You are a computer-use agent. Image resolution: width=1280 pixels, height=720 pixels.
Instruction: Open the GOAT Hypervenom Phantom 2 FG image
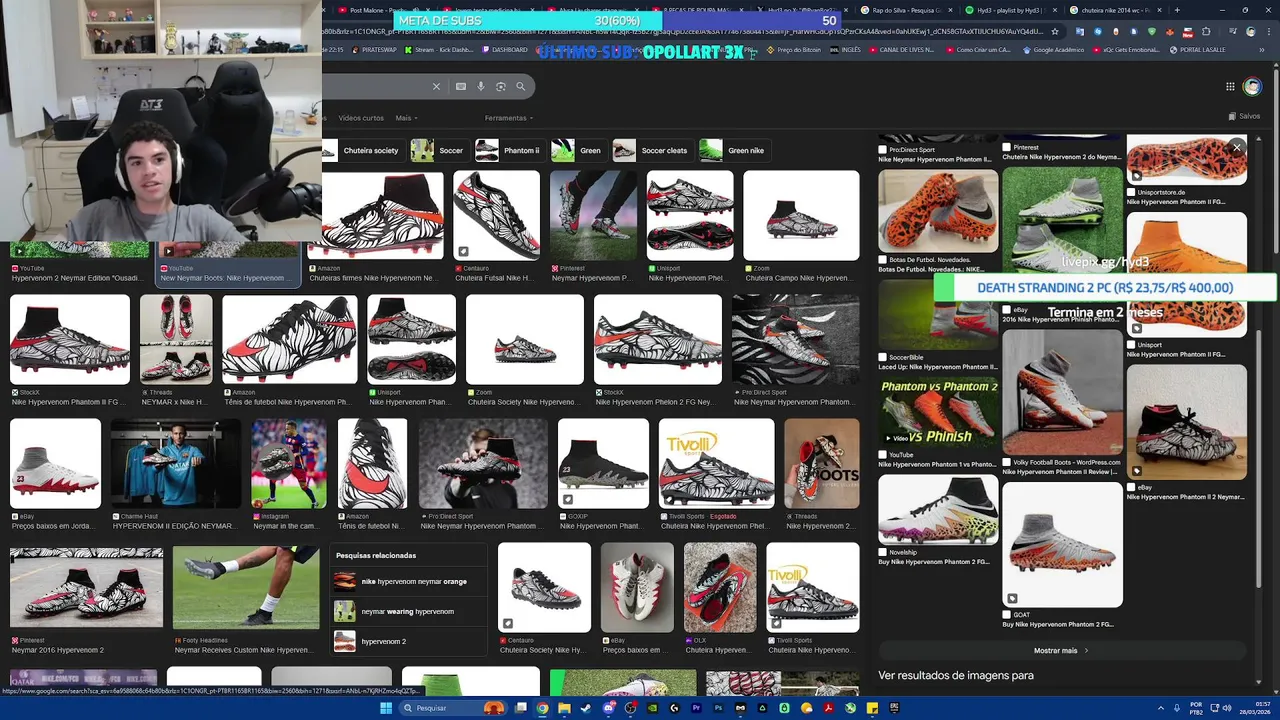[1062, 544]
